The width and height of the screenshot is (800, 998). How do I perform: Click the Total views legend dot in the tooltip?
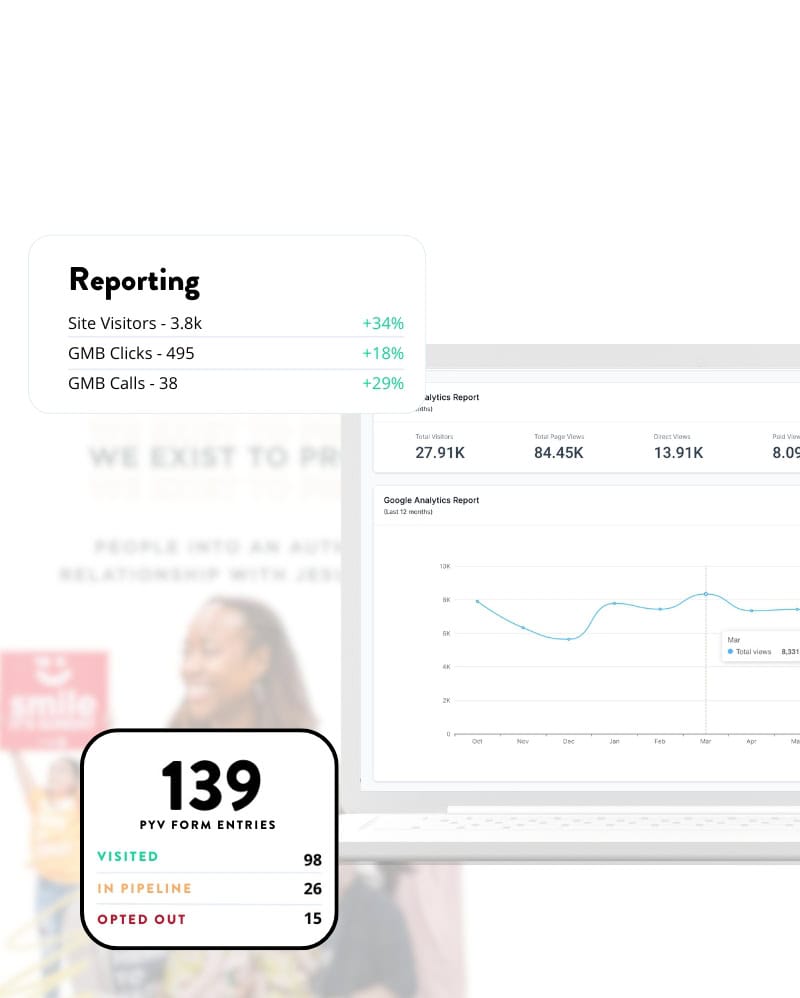[x=729, y=651]
